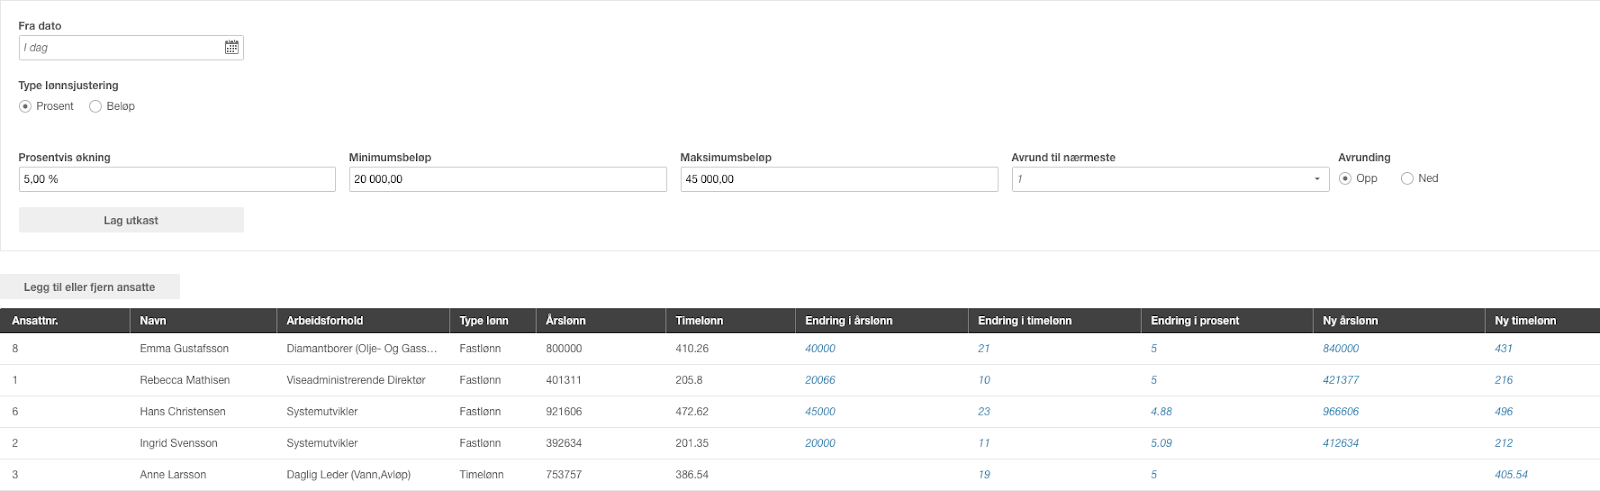Select the Rebecca Mathisen name cell
This screenshot has width=1600, height=491.
tap(185, 380)
